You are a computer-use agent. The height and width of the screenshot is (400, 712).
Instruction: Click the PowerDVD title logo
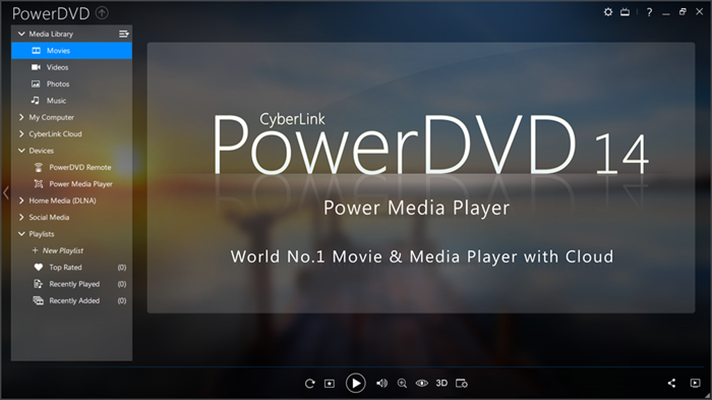click(x=51, y=14)
